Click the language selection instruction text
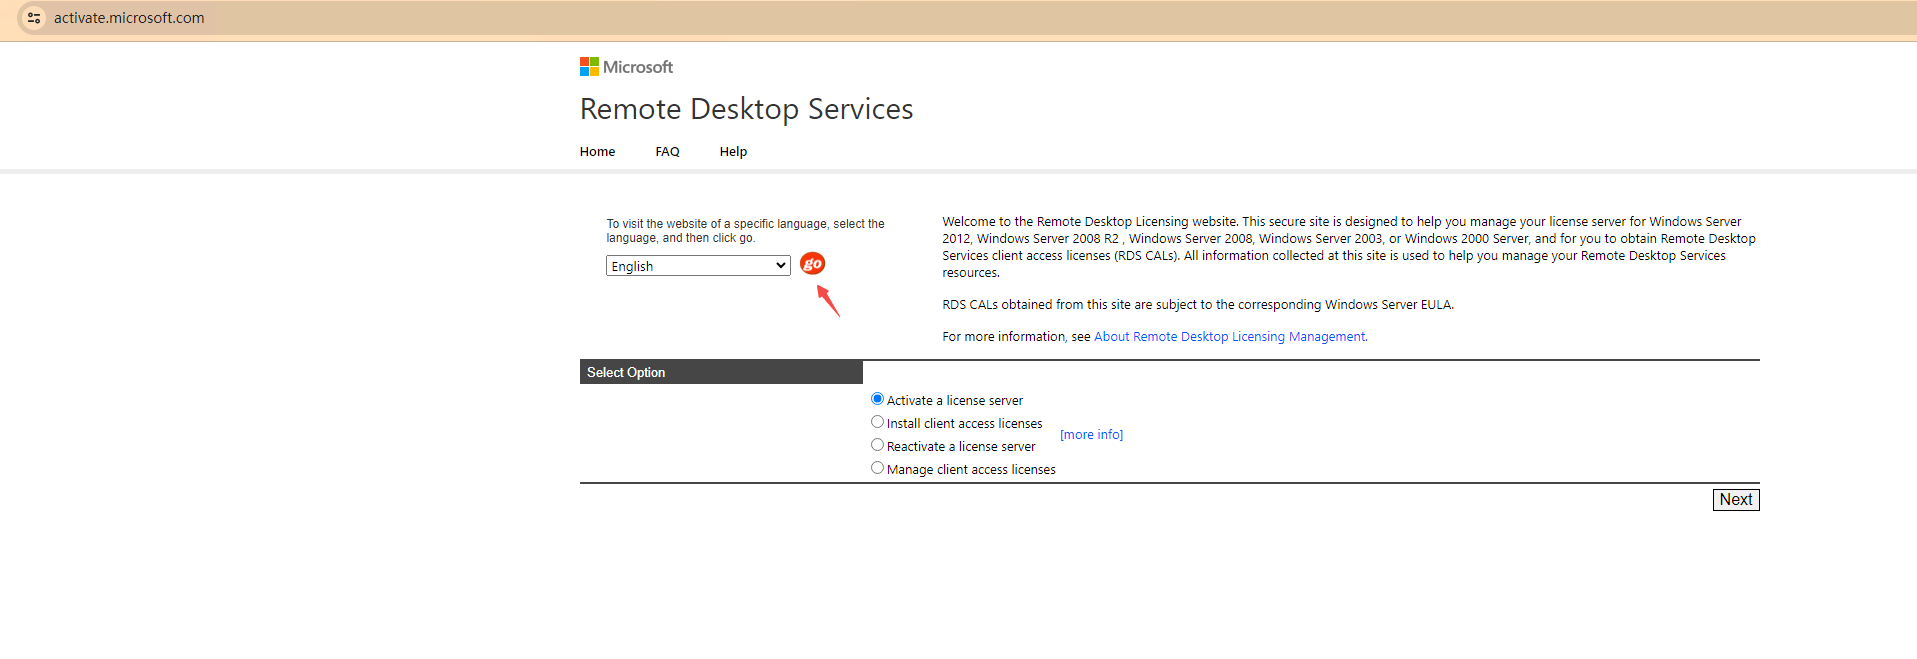 pyautogui.click(x=745, y=231)
